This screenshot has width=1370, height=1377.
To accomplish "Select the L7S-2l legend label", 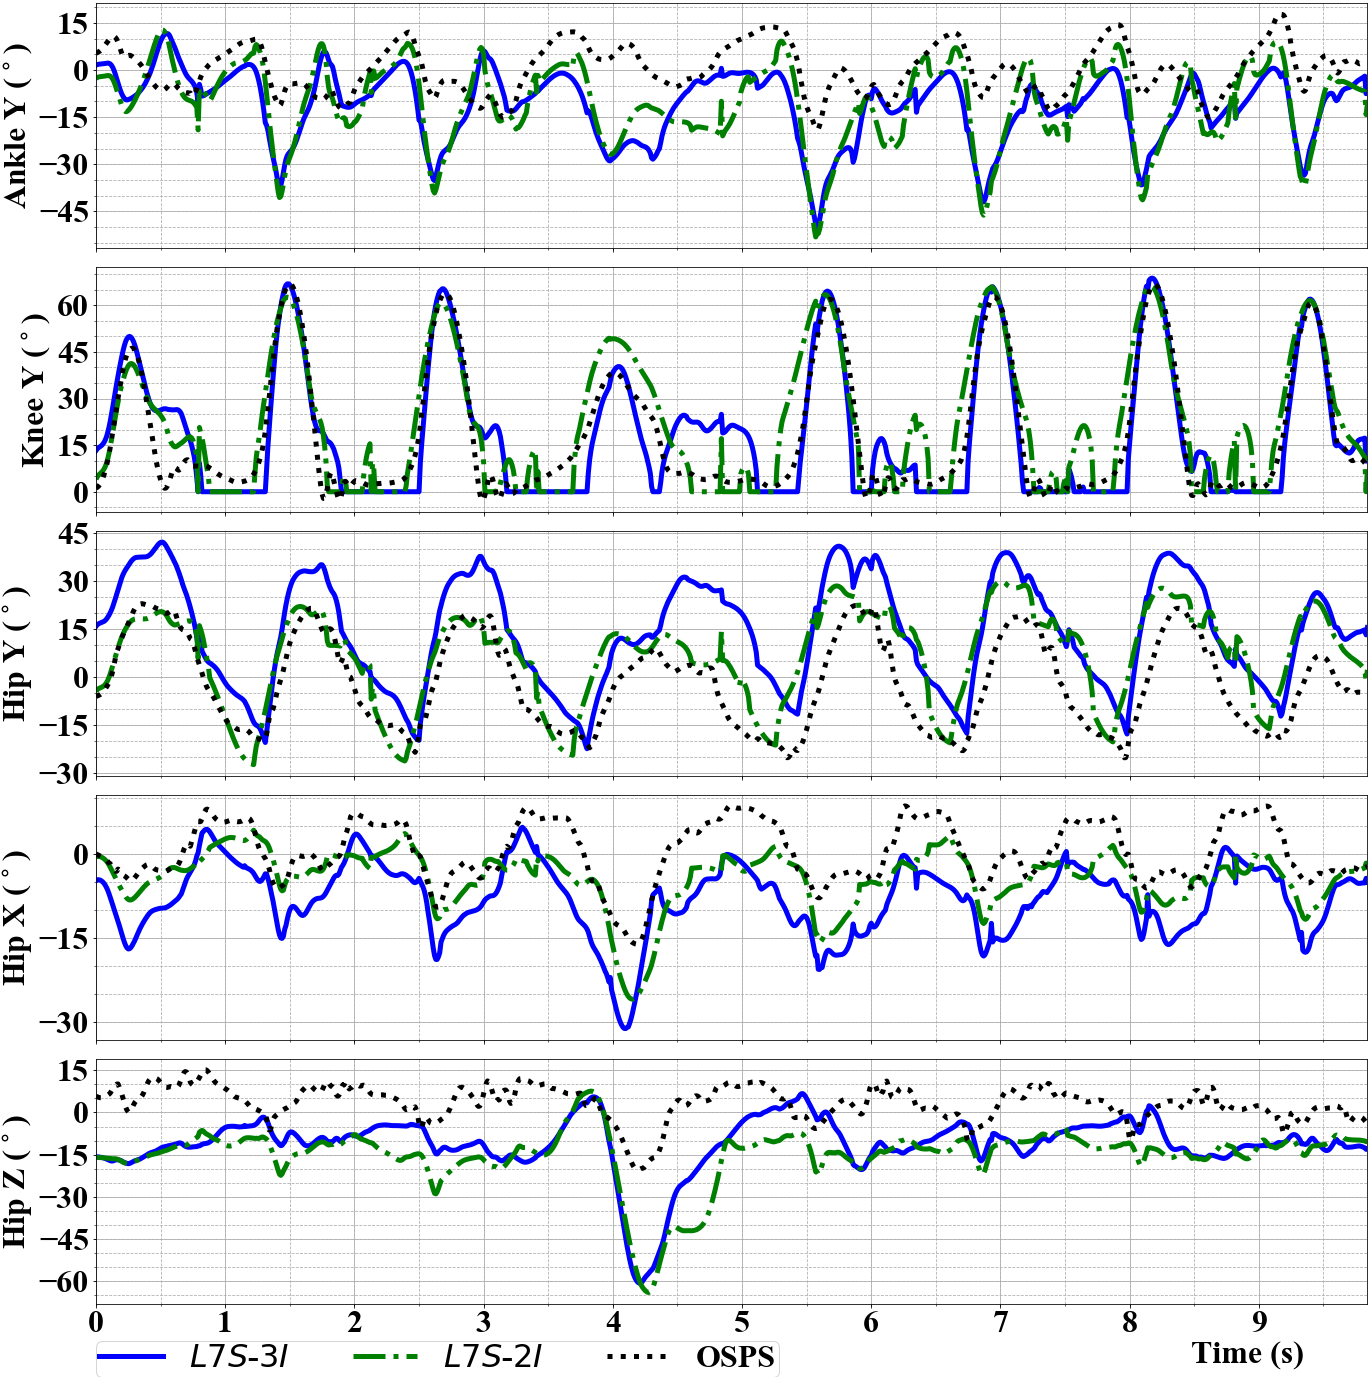I will click(493, 1357).
